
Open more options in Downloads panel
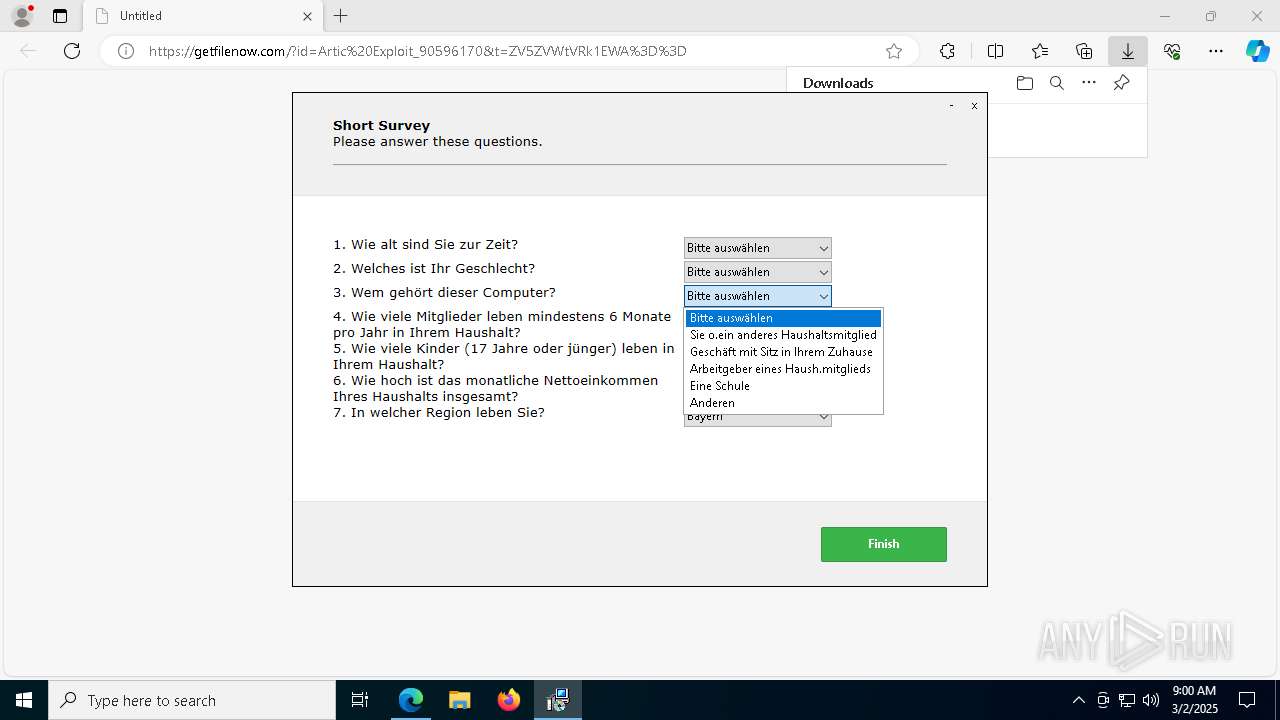[x=1089, y=83]
